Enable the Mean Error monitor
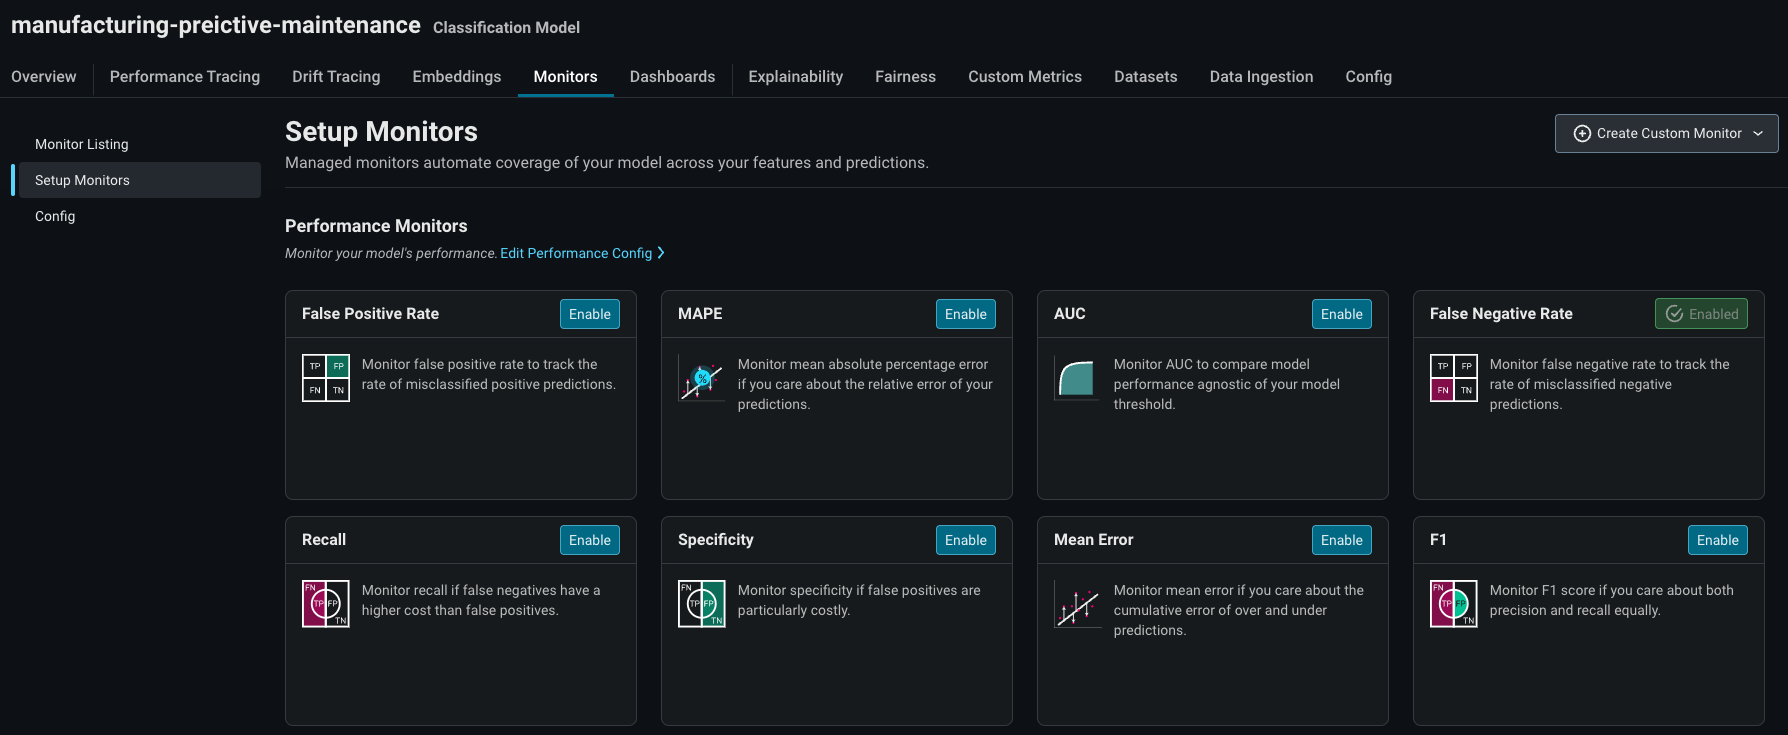This screenshot has height=735, width=1788. 1342,540
